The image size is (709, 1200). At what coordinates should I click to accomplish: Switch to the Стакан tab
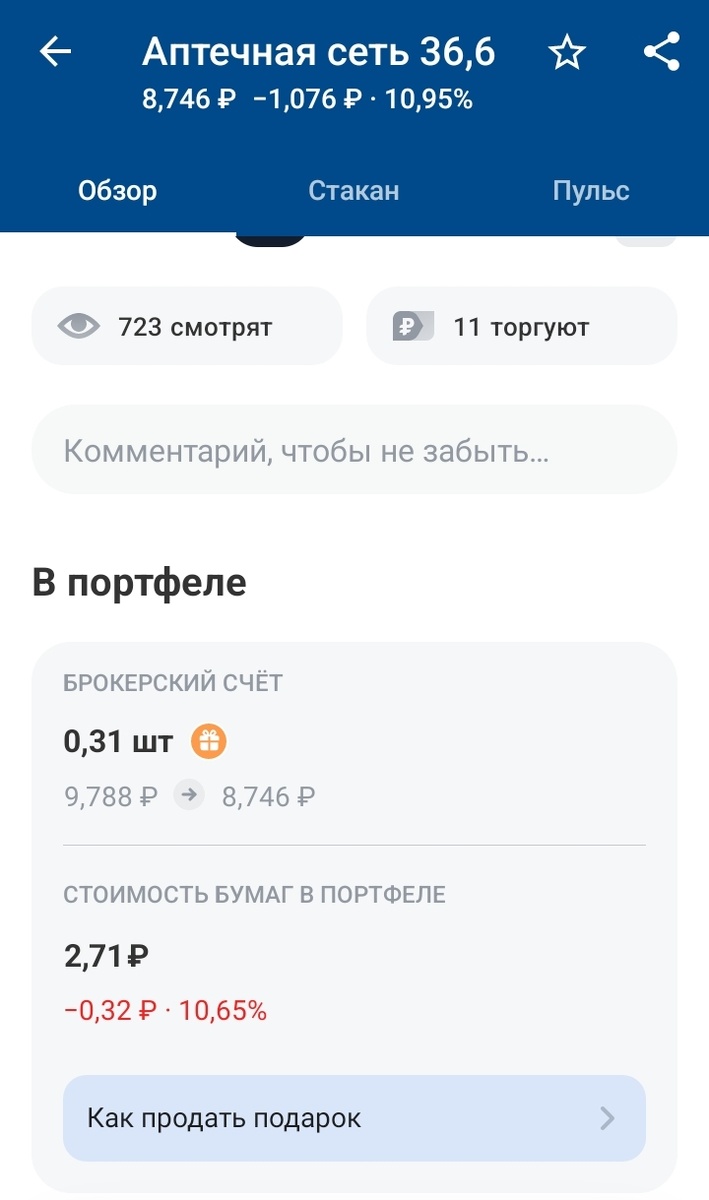(354, 190)
